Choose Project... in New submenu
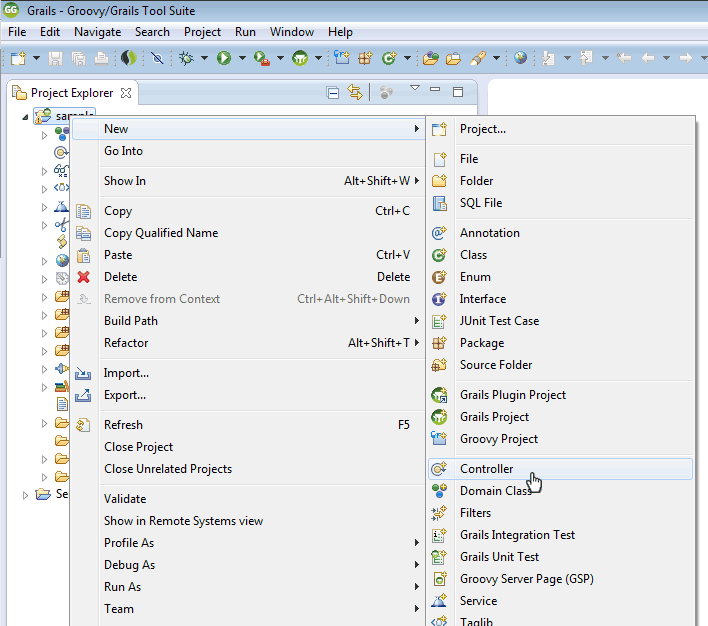The image size is (708, 626). click(x=560, y=129)
